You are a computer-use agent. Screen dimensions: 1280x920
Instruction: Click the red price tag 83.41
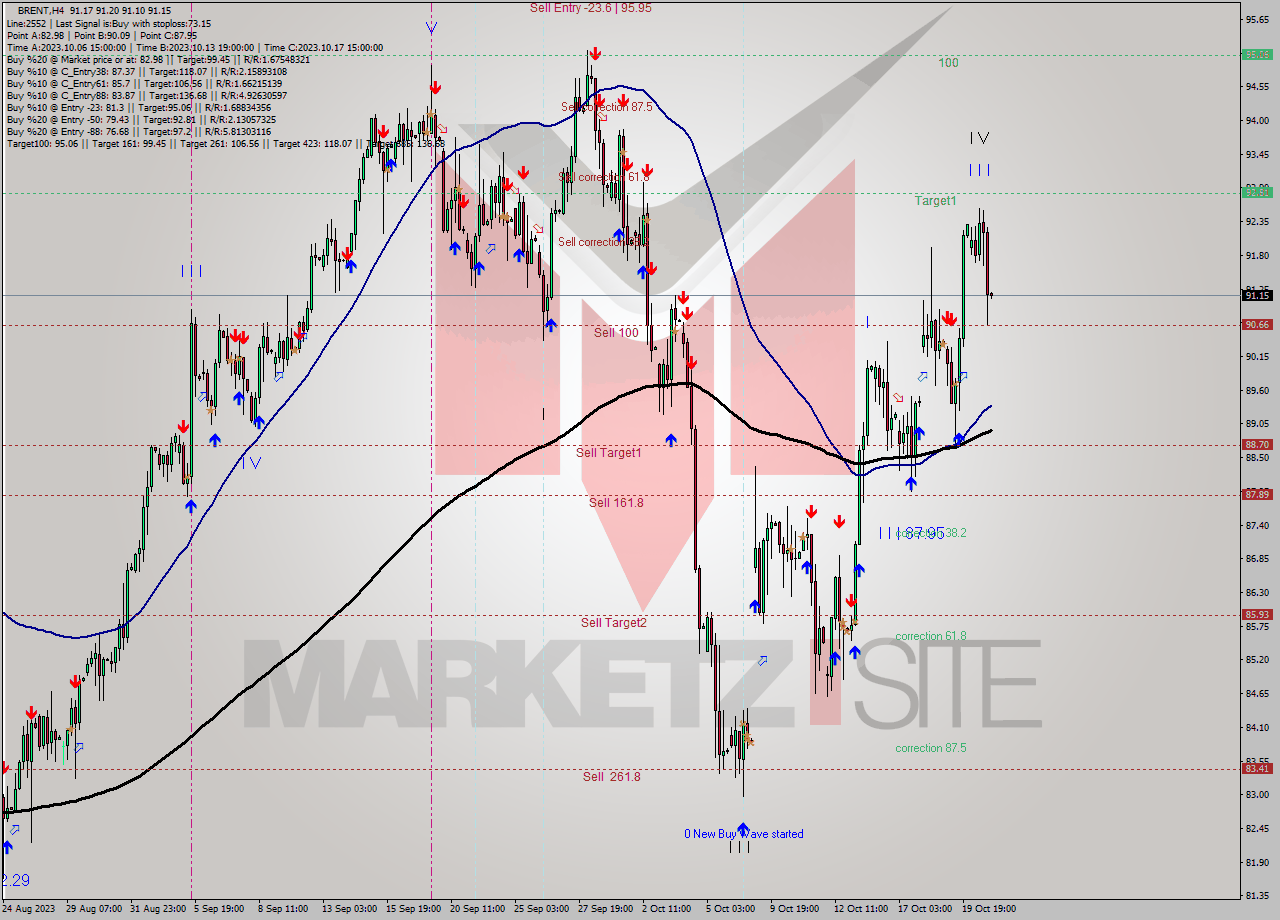(1257, 769)
